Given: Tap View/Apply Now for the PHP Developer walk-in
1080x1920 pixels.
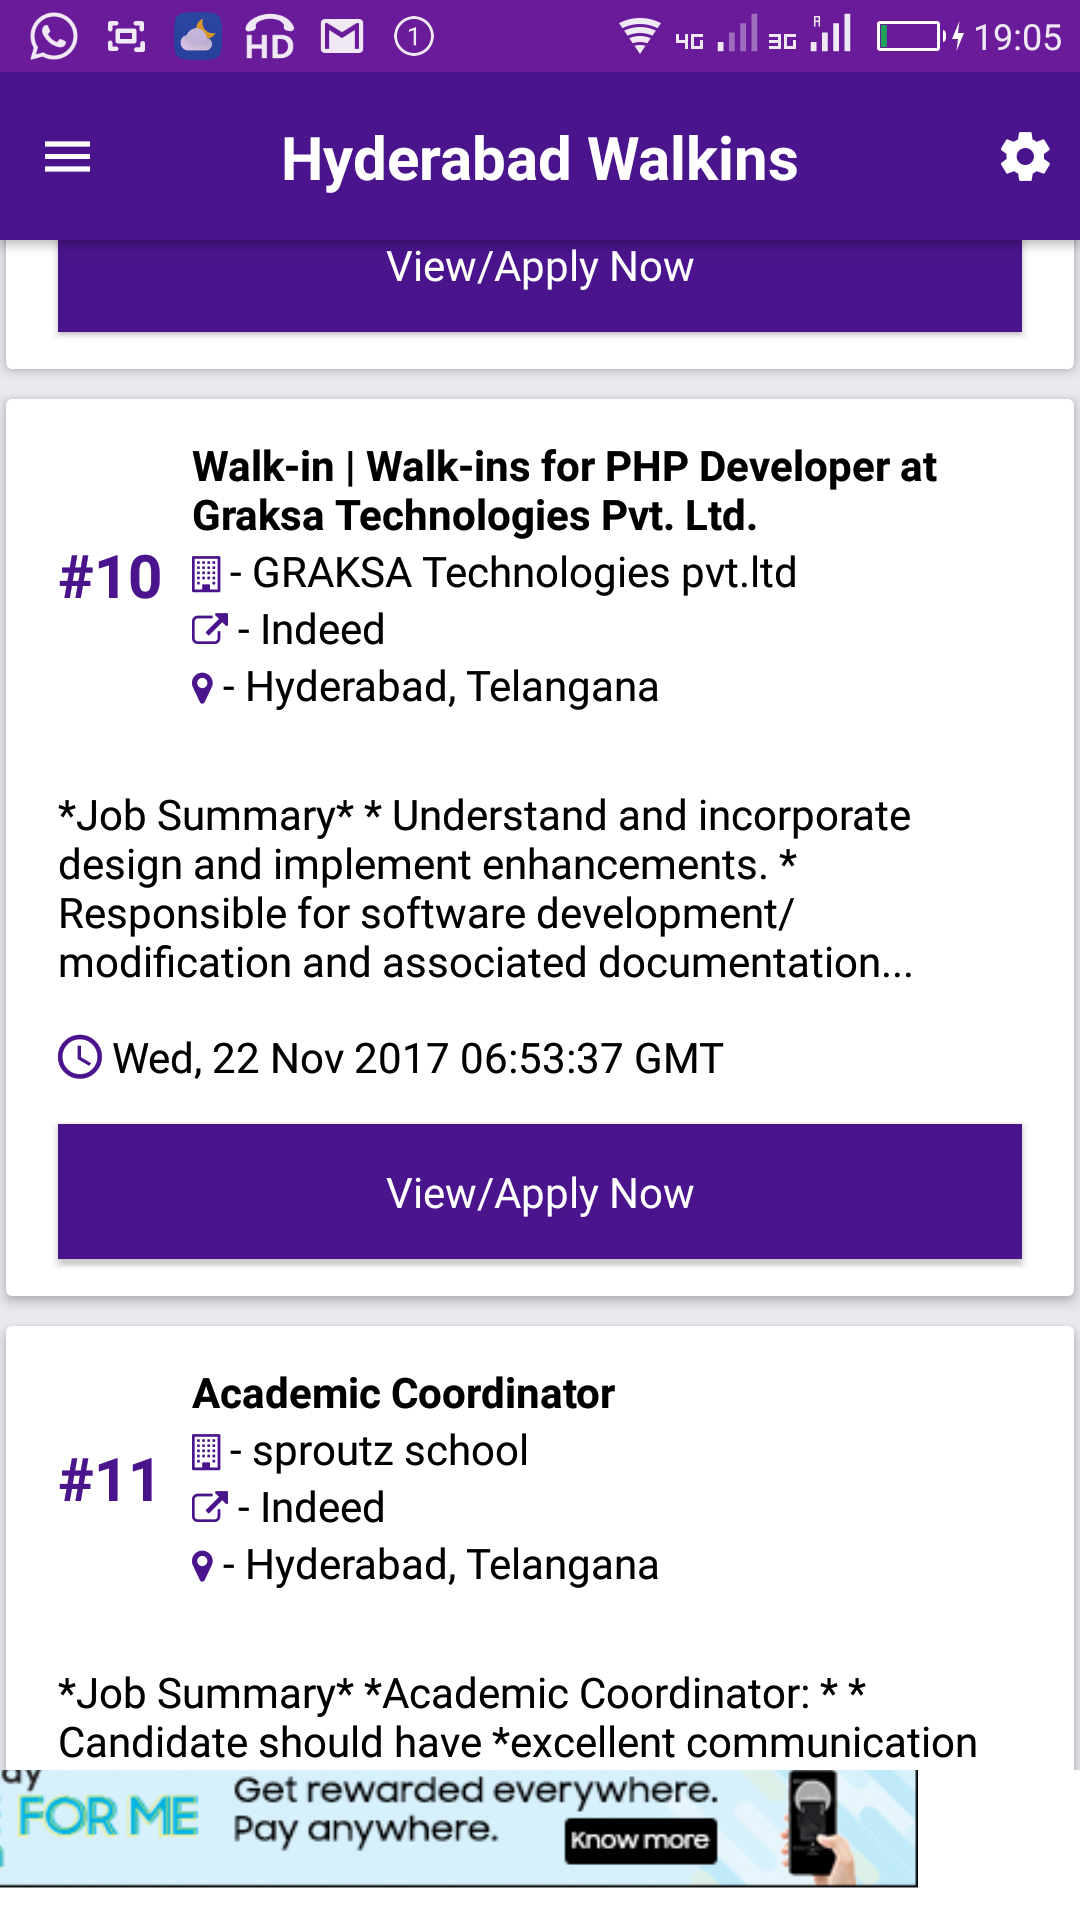Looking at the screenshot, I should click(x=540, y=1190).
